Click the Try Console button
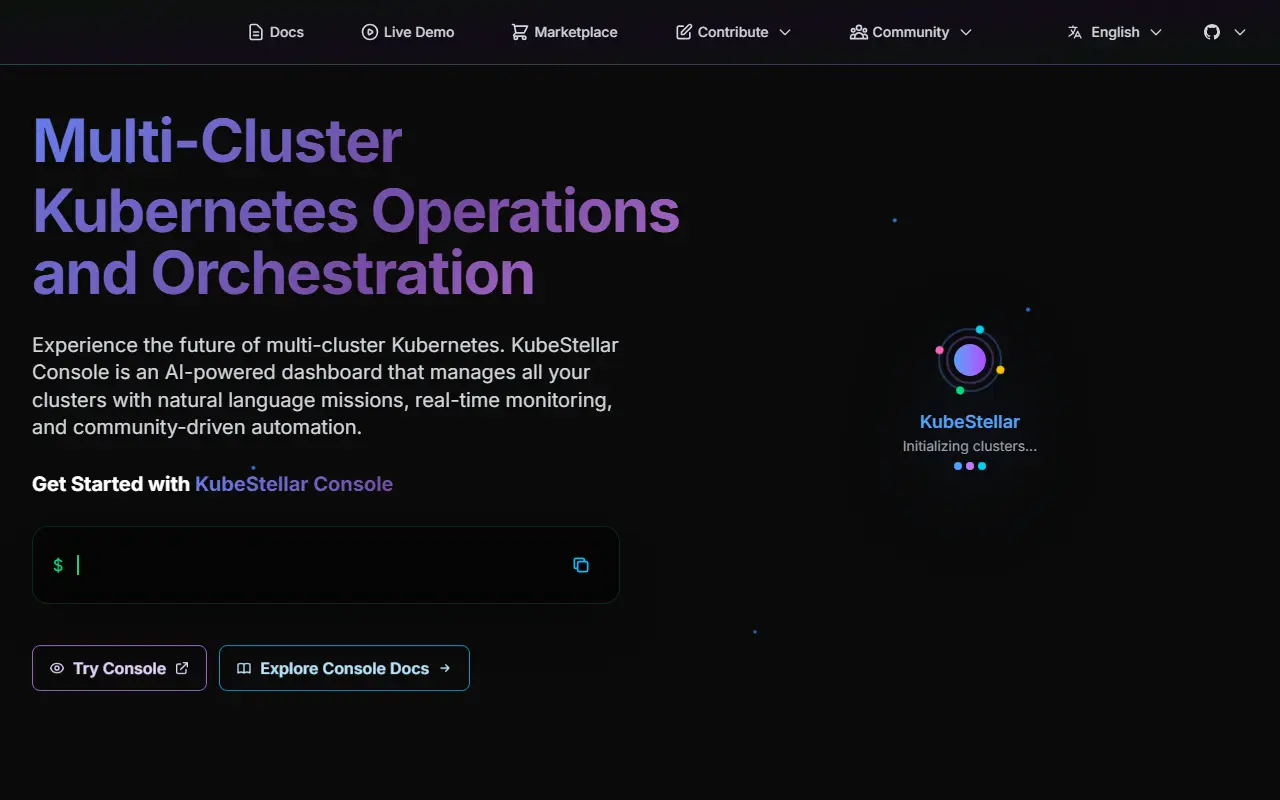 (119, 668)
